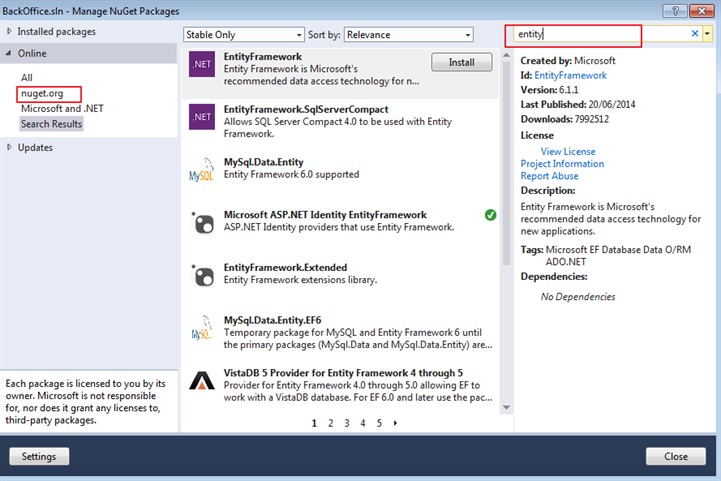Click the Report Abuse link
This screenshot has width=721, height=481.
[549, 176]
